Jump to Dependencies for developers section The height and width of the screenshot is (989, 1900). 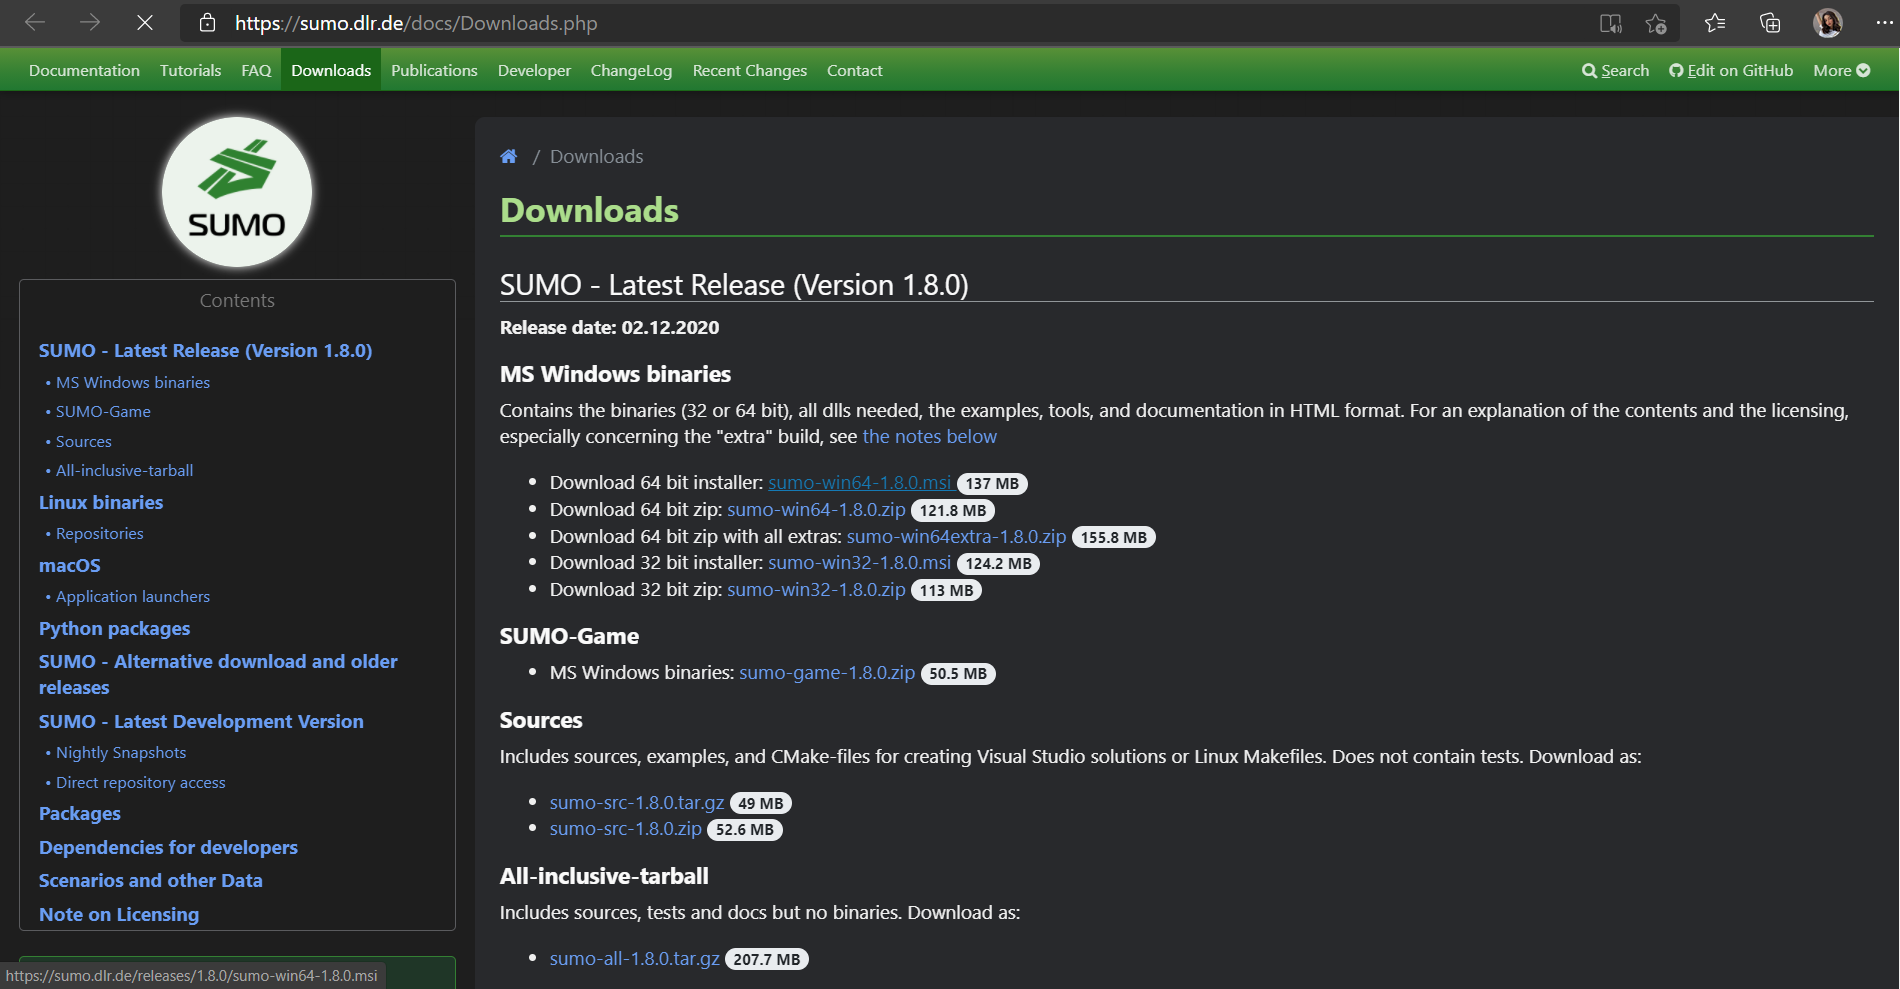coord(168,848)
